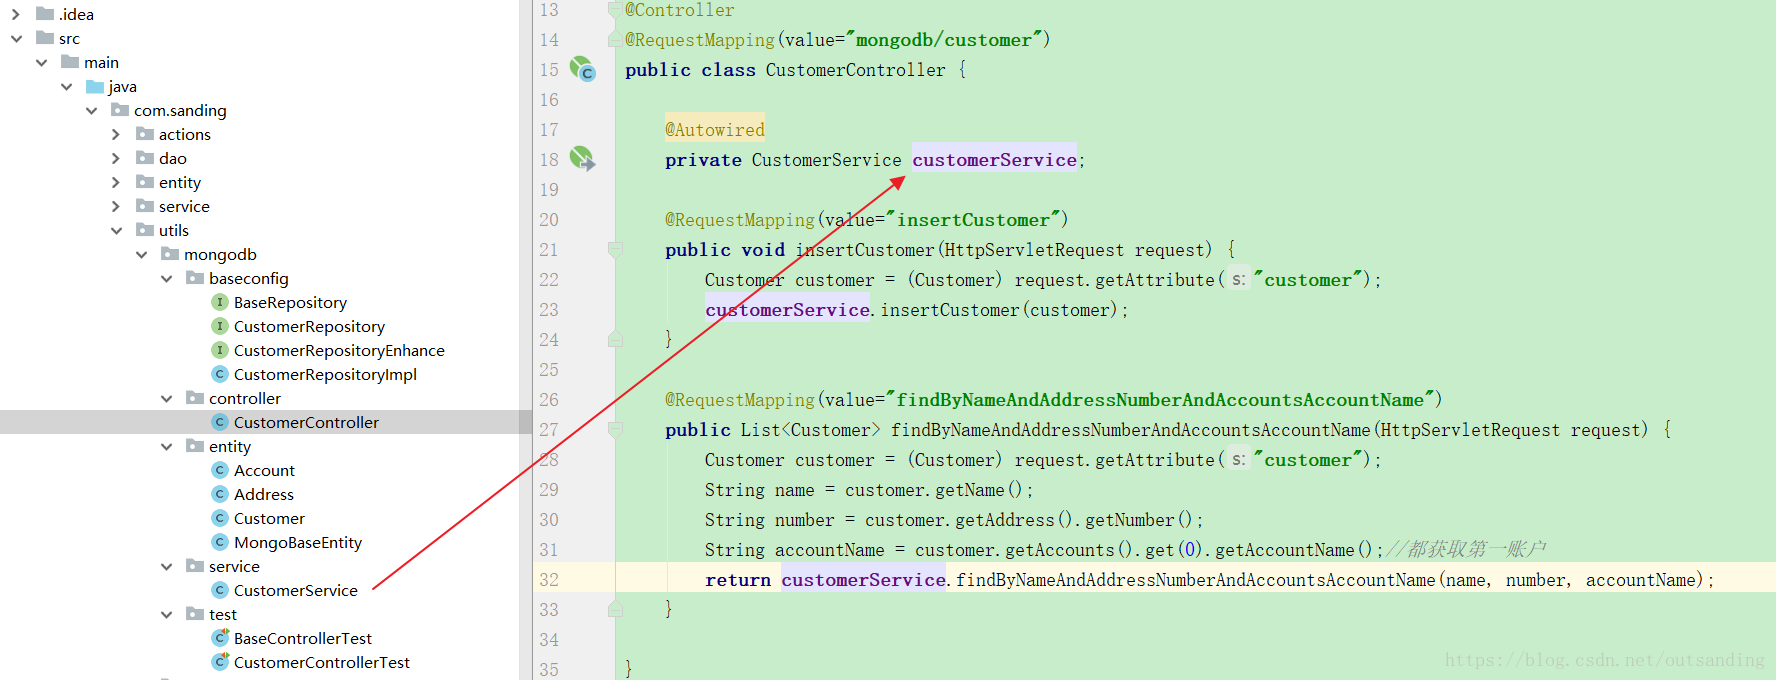Screen dimensions: 1776x680
Task: Click the MongoBaseEntity class icon
Action: point(220,542)
